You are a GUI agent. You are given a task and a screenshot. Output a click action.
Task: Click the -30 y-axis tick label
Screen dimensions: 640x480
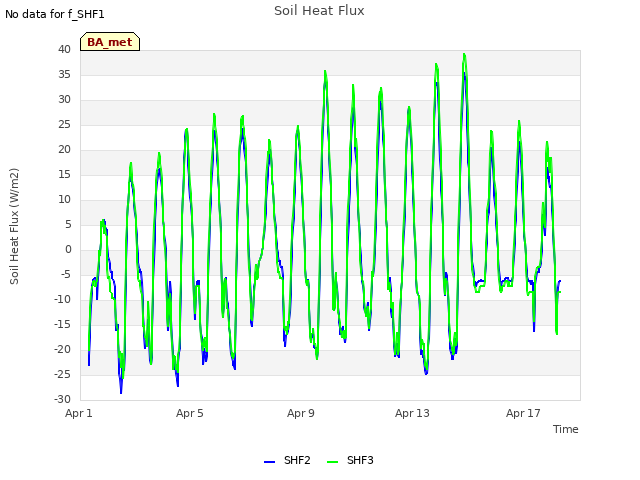[63, 399]
